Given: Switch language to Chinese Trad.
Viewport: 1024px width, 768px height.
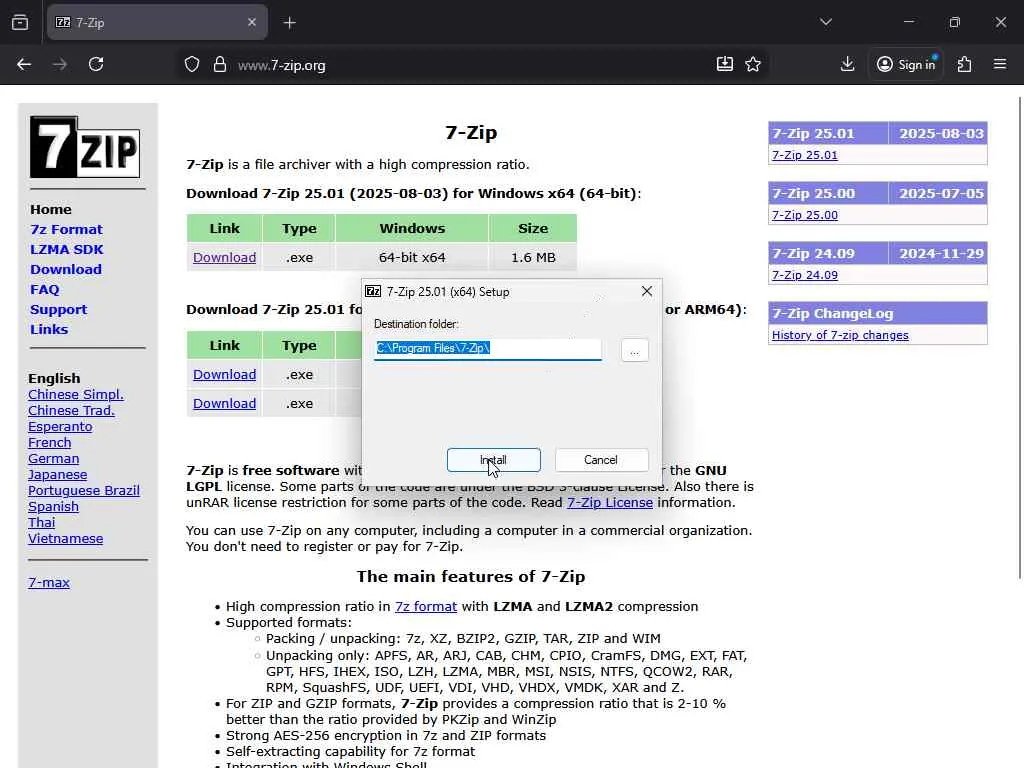Looking at the screenshot, I should 71,411.
